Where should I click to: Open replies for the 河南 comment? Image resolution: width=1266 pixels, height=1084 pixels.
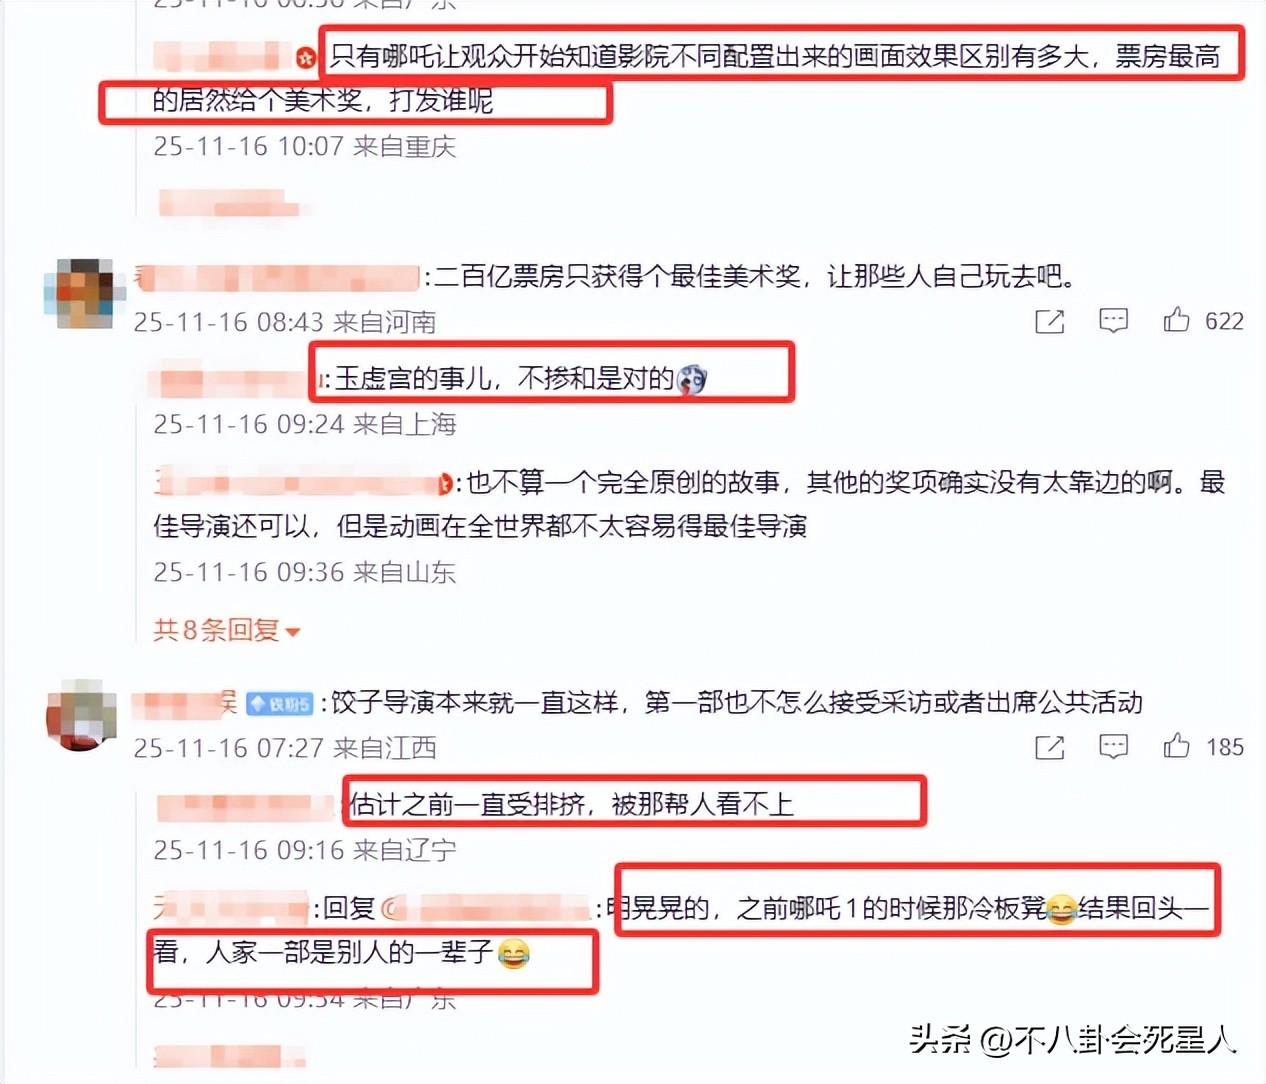(x=1113, y=321)
